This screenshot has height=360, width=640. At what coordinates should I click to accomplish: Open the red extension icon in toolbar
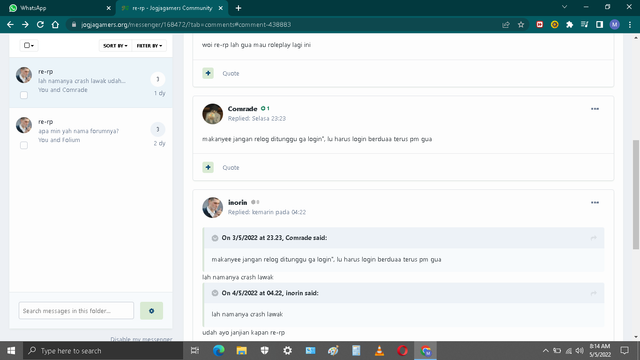[540, 24]
